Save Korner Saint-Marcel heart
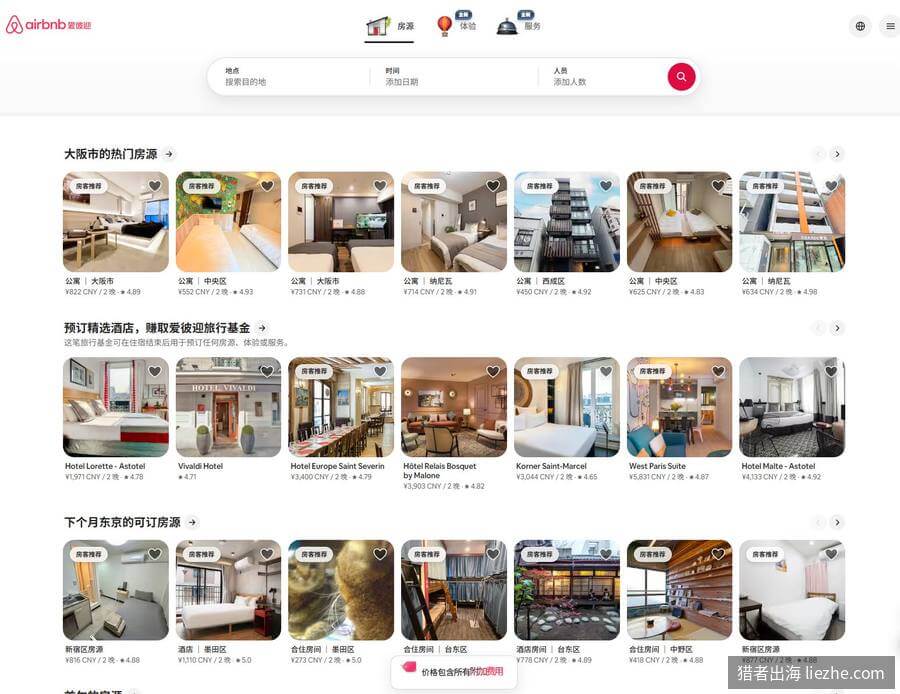Viewport: 900px width, 694px height. coord(606,371)
